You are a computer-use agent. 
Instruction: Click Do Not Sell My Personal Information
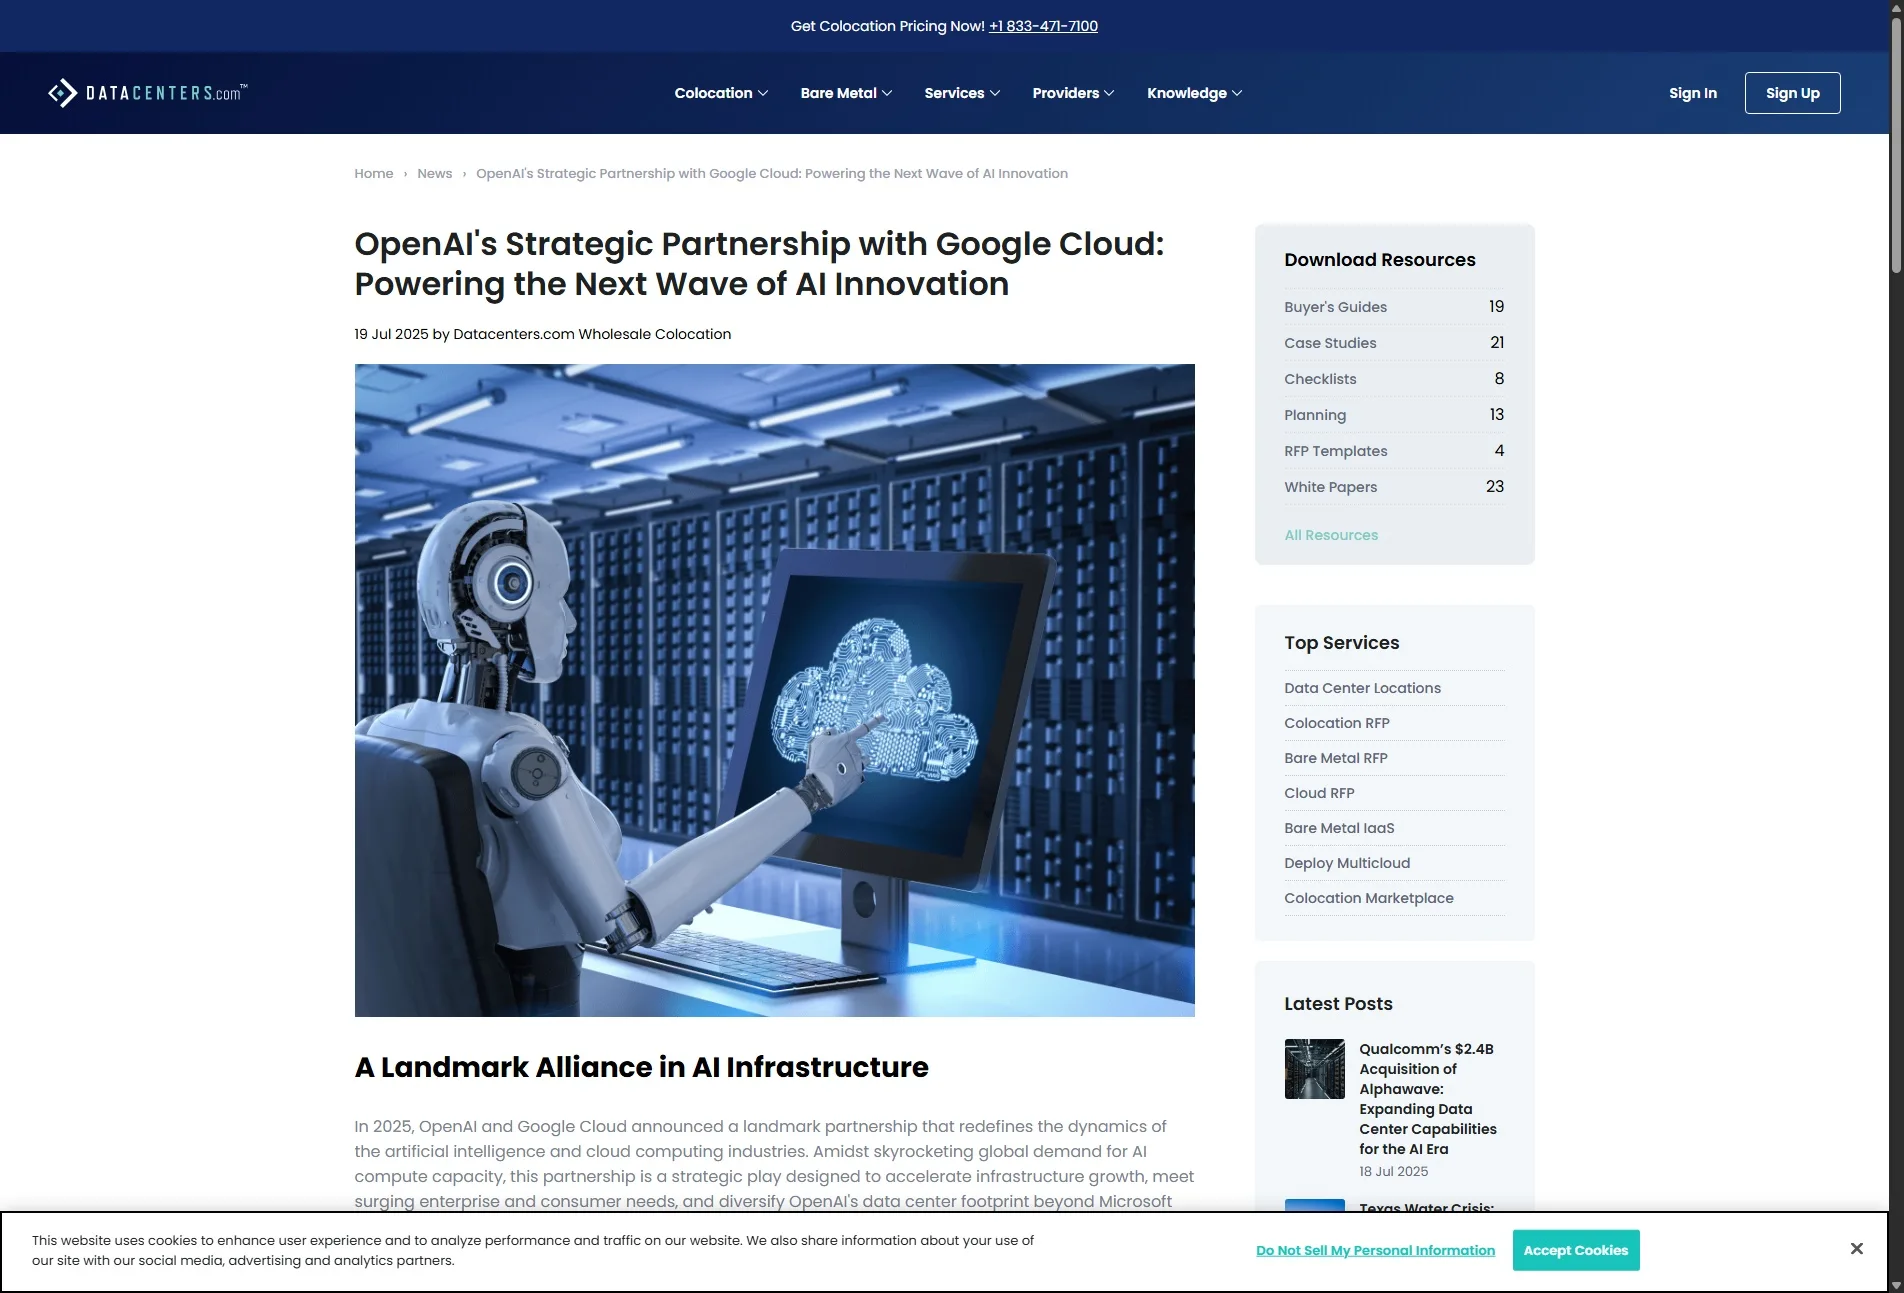pos(1375,1250)
